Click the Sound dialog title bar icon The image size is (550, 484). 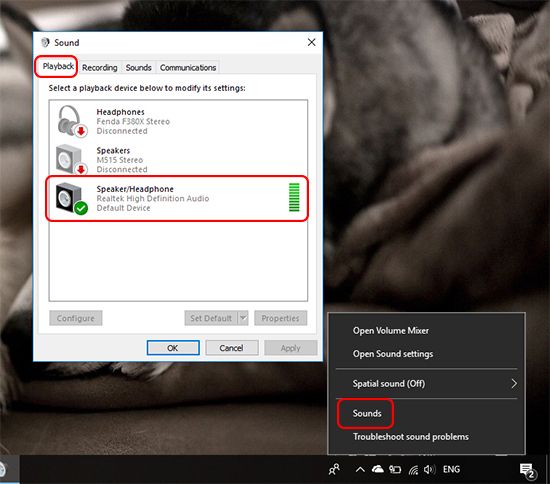(x=45, y=42)
